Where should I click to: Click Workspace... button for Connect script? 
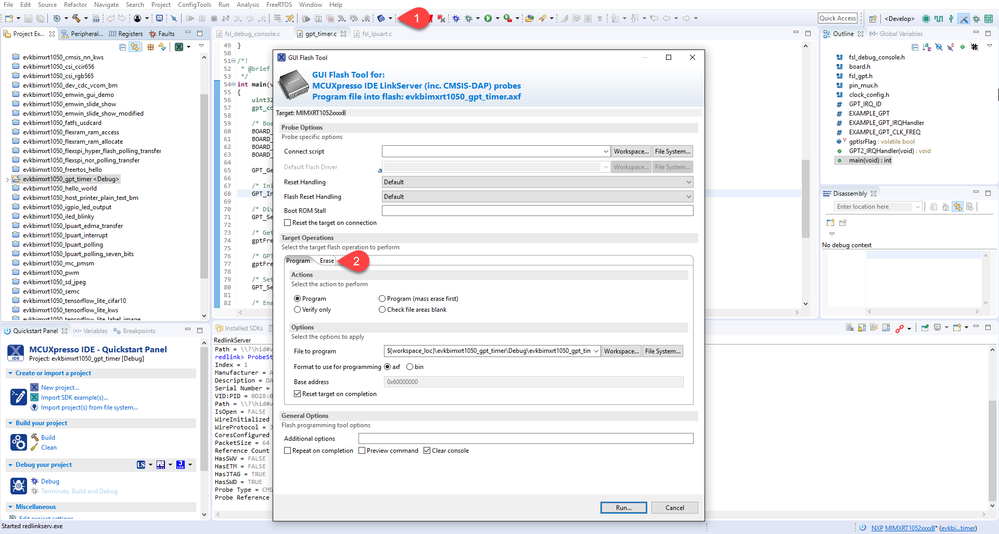tap(631, 152)
